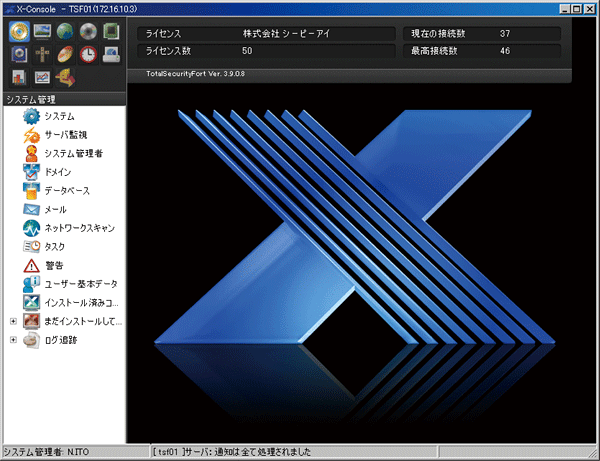Click the warning triangle icon beside 警告
Image resolution: width=600 pixels, height=461 pixels.
coord(31,266)
